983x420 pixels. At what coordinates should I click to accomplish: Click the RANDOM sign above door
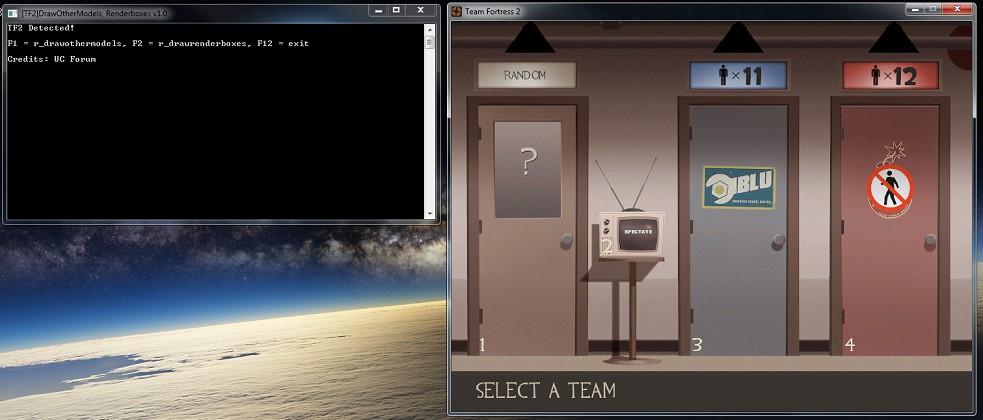[526, 75]
